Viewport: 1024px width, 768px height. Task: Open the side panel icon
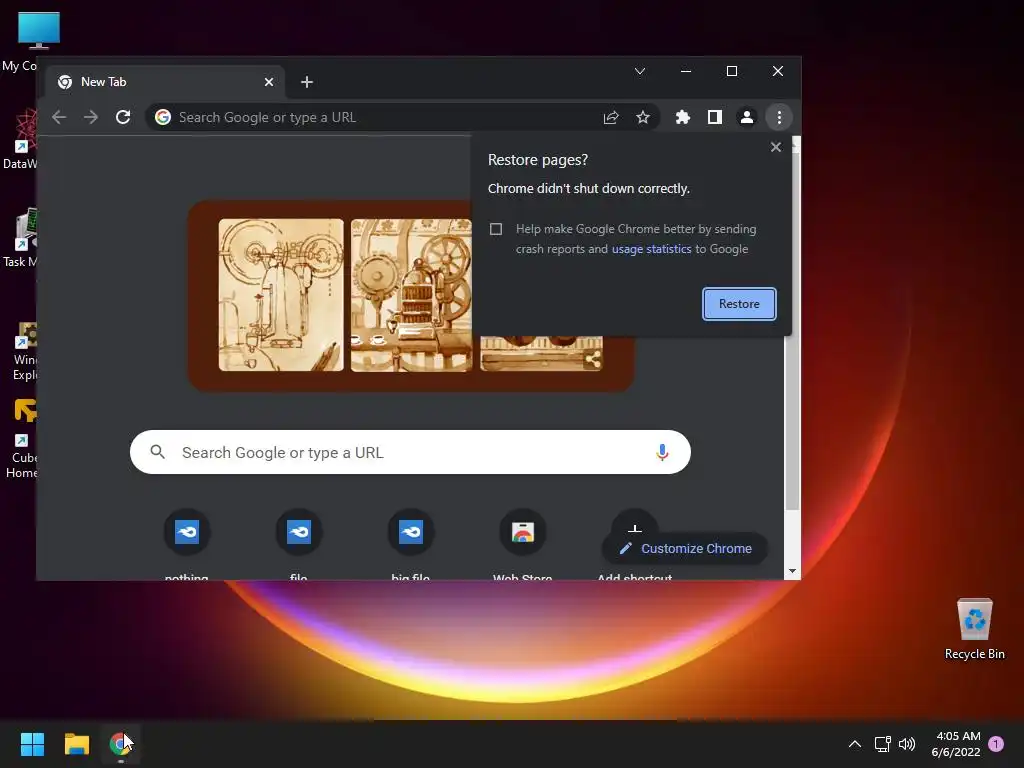coord(714,117)
